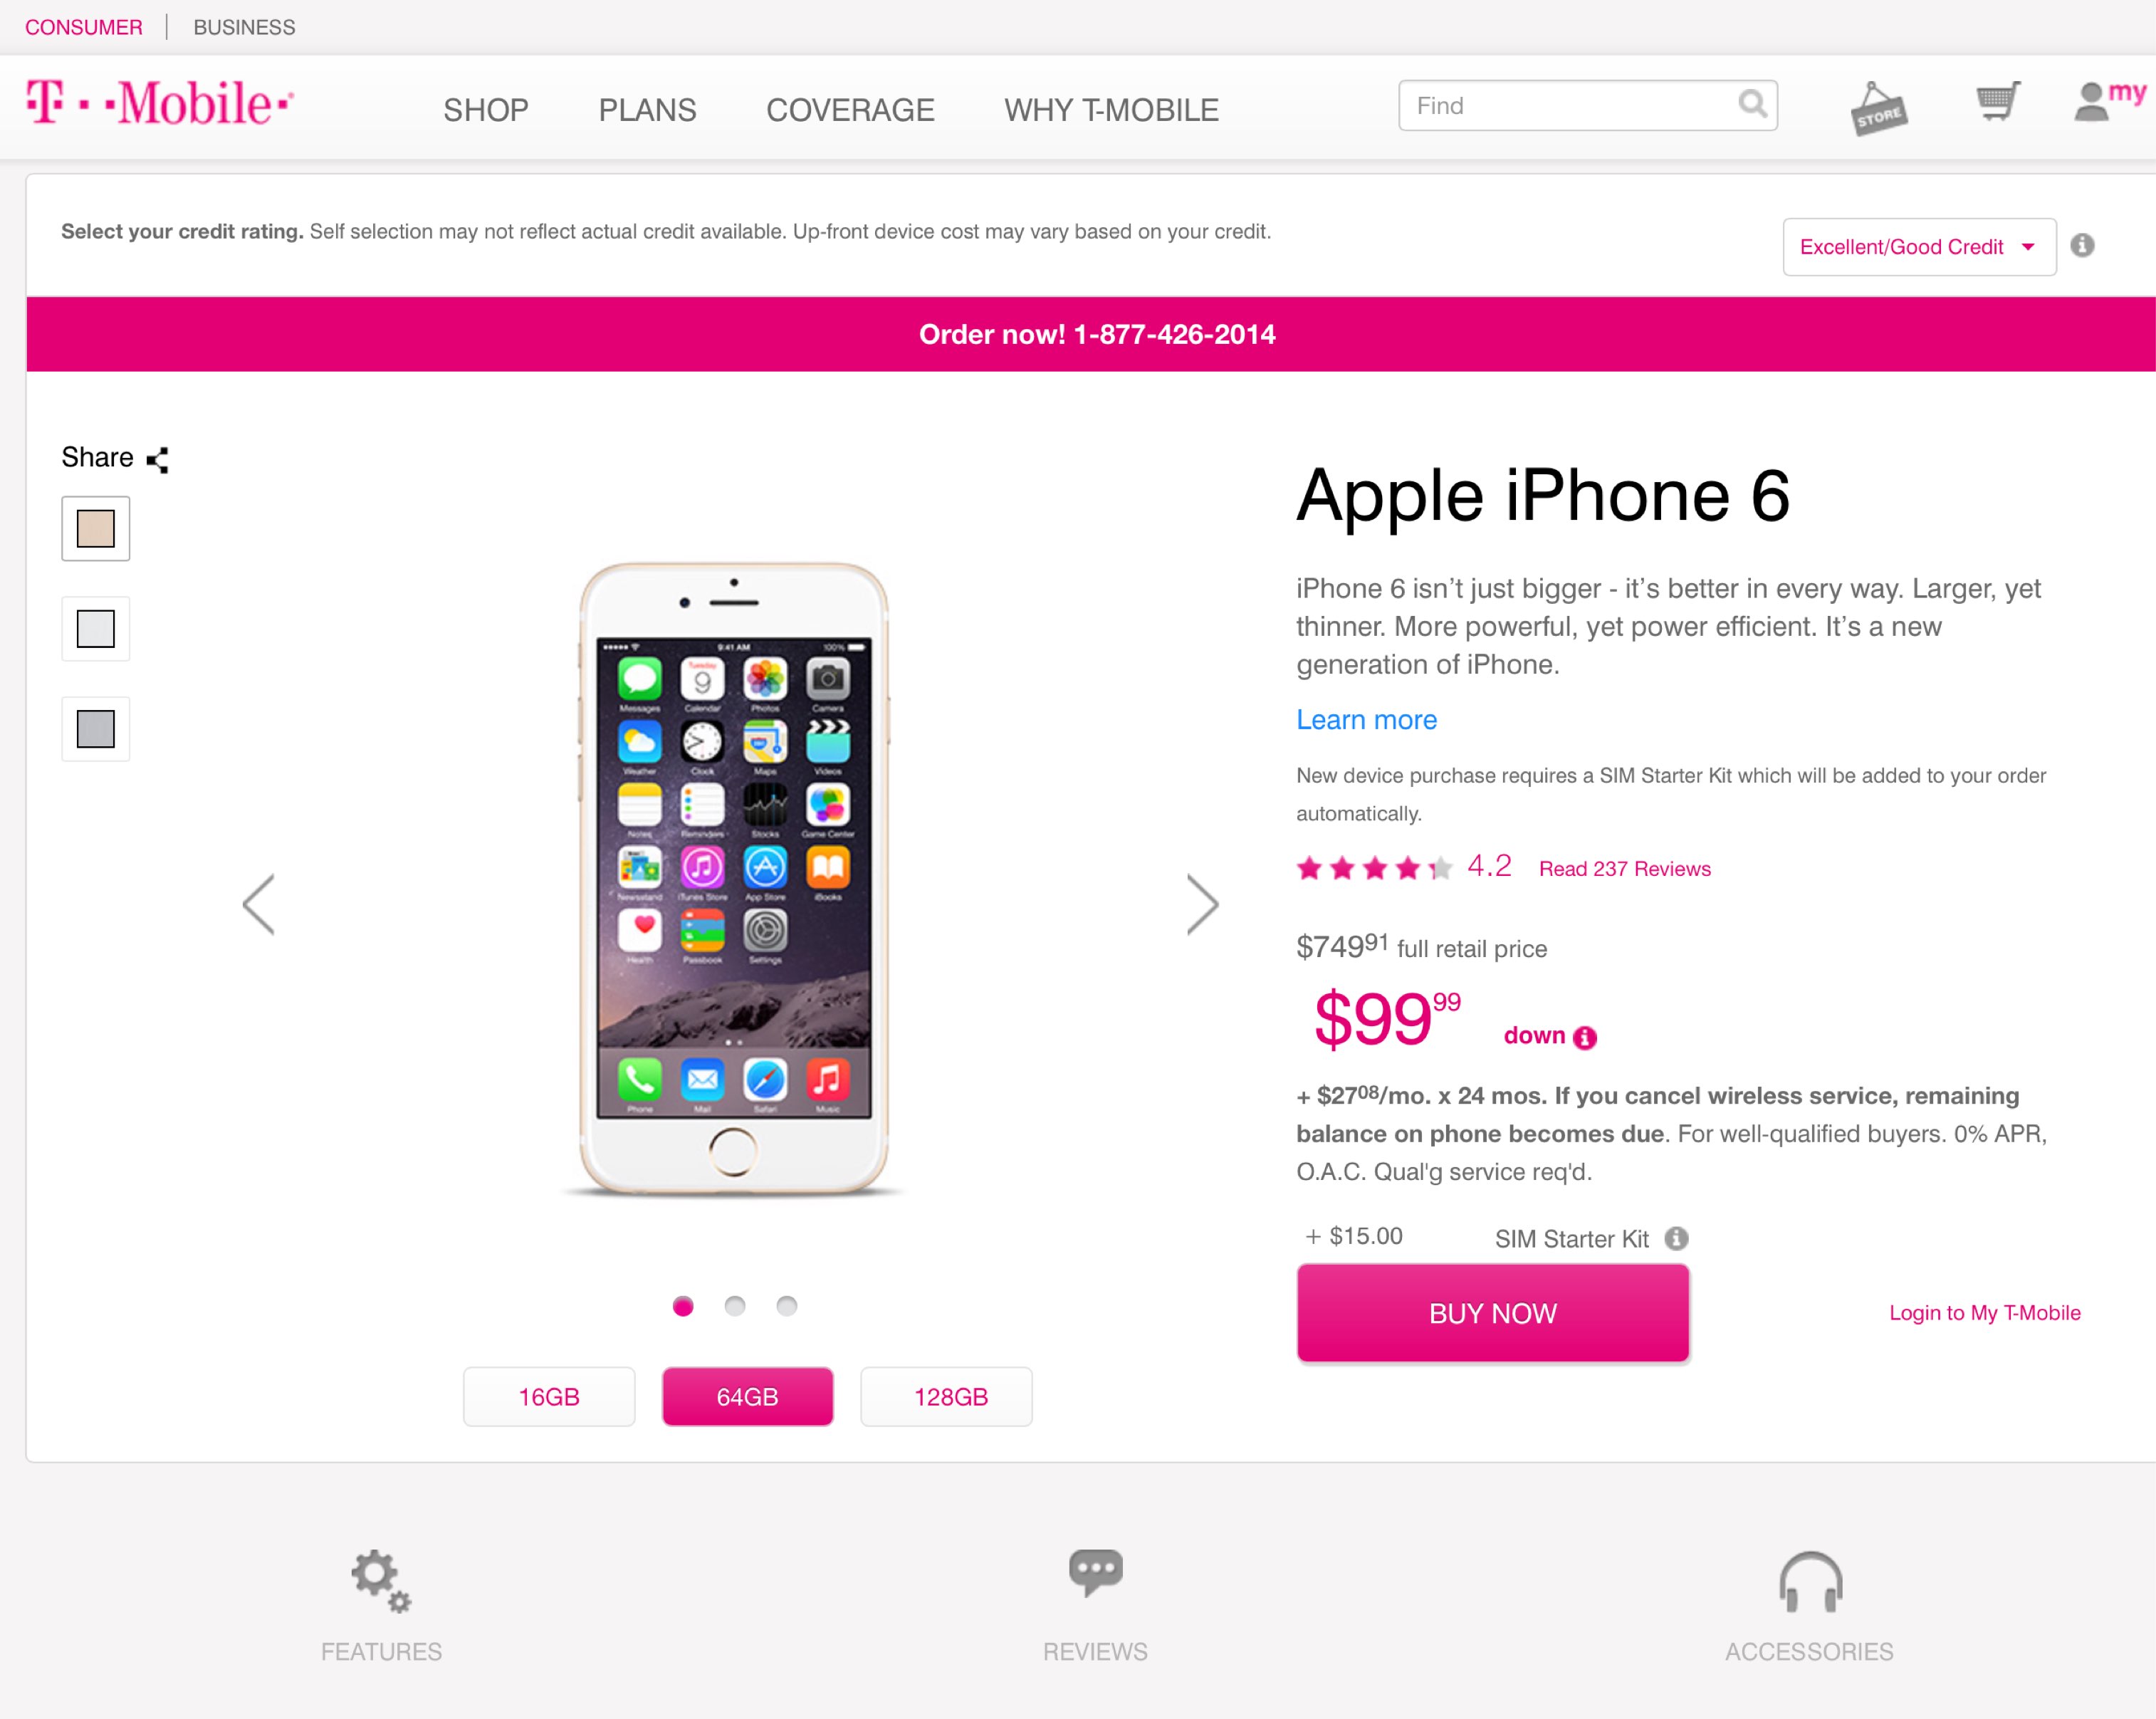
Task: Open the PLANS menu
Action: 647,110
